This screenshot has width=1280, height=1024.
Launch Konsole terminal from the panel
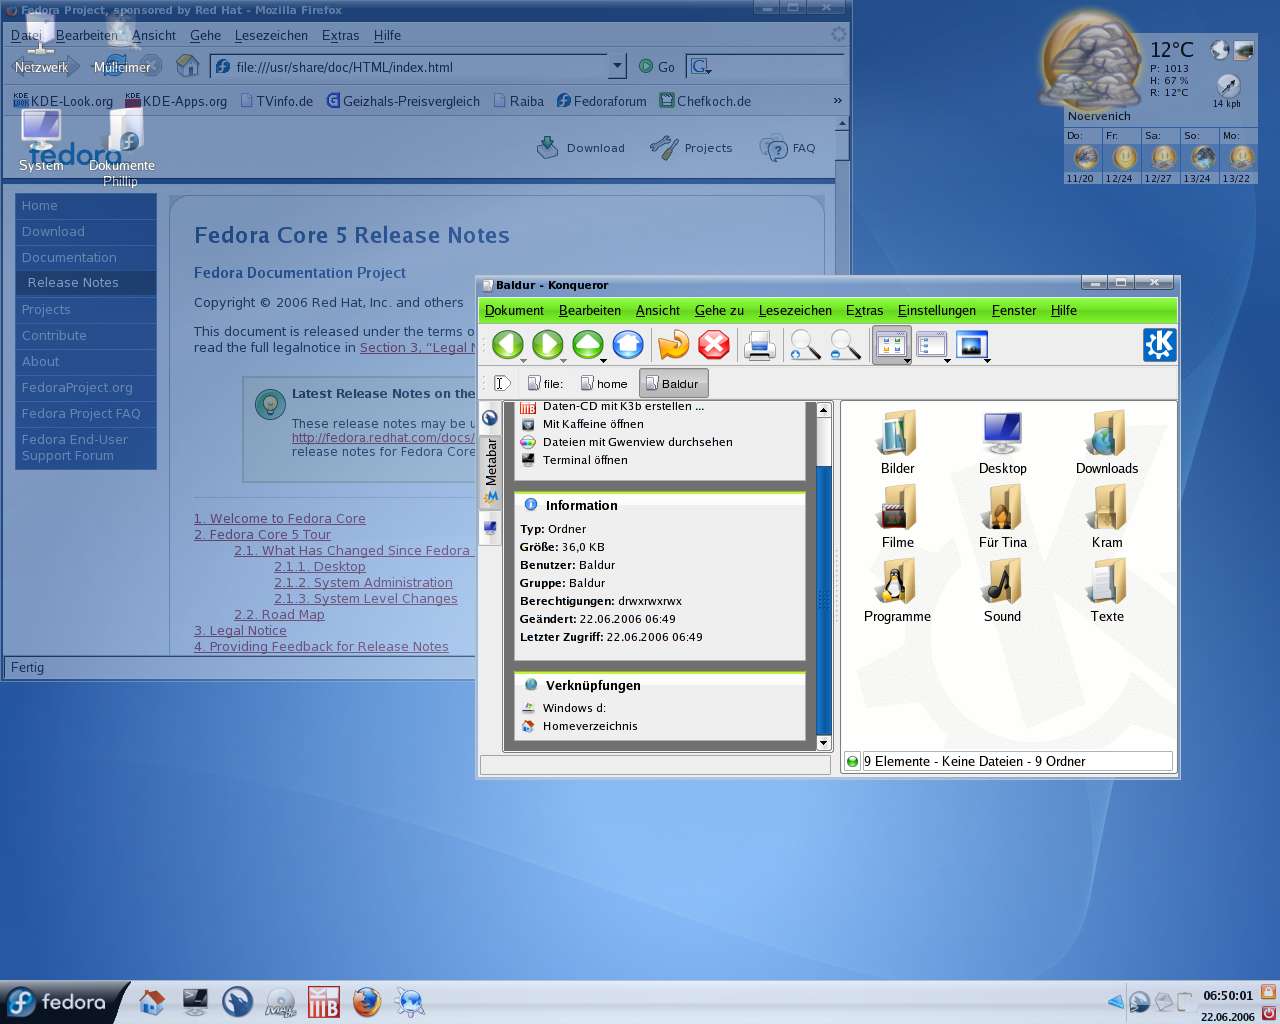195,1001
